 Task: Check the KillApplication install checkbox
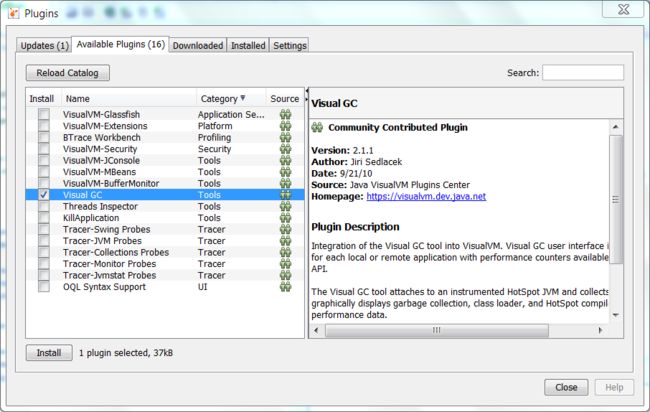tap(44, 218)
